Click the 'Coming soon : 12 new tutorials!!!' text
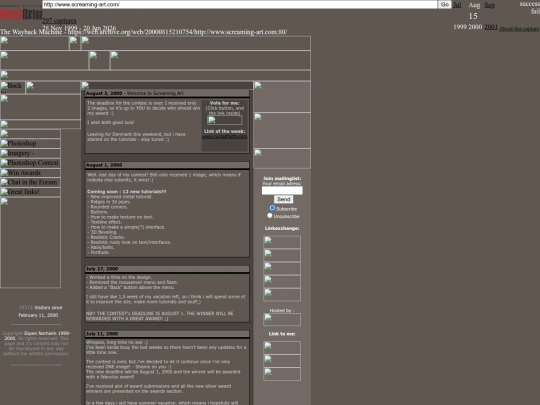The width and height of the screenshot is (540, 405). click(x=127, y=191)
